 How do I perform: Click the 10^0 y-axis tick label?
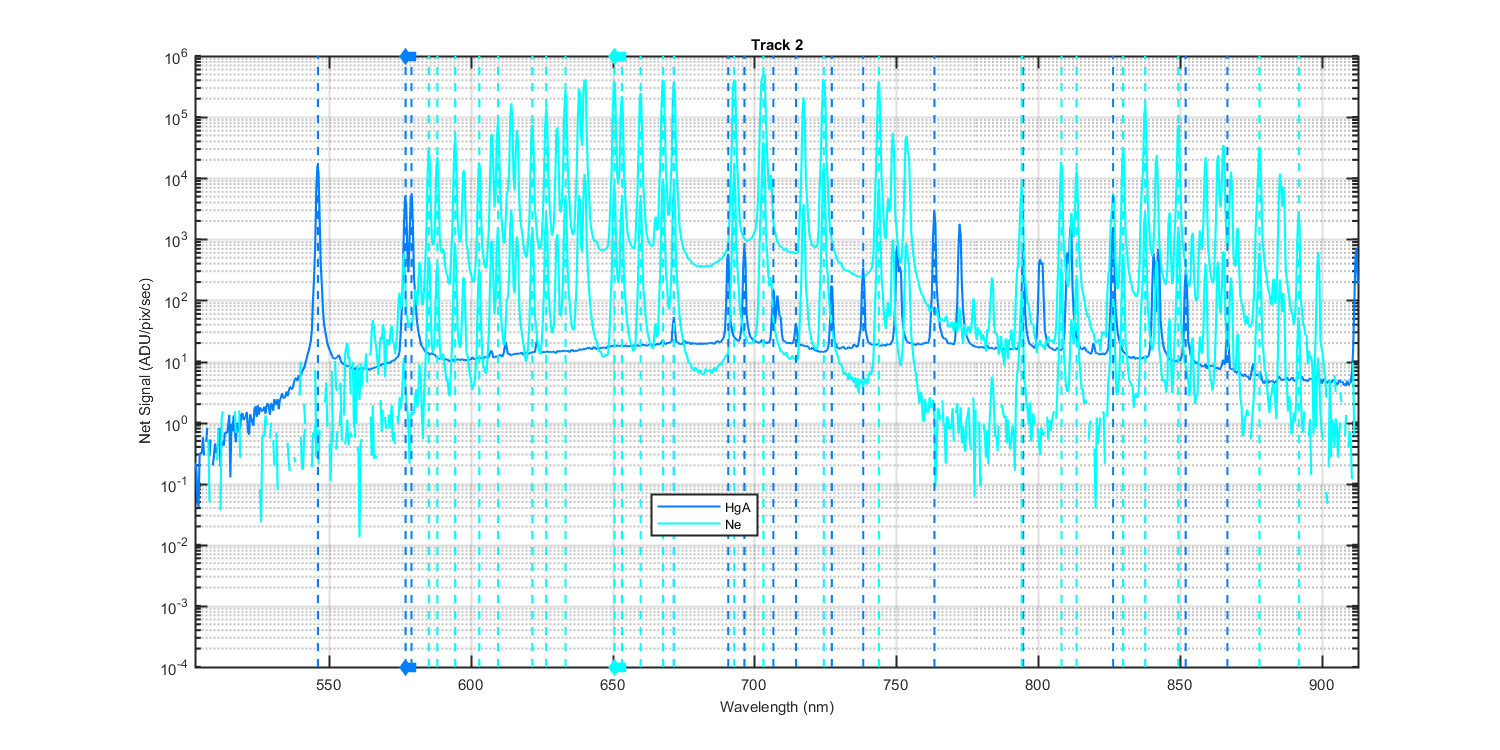(x=177, y=423)
